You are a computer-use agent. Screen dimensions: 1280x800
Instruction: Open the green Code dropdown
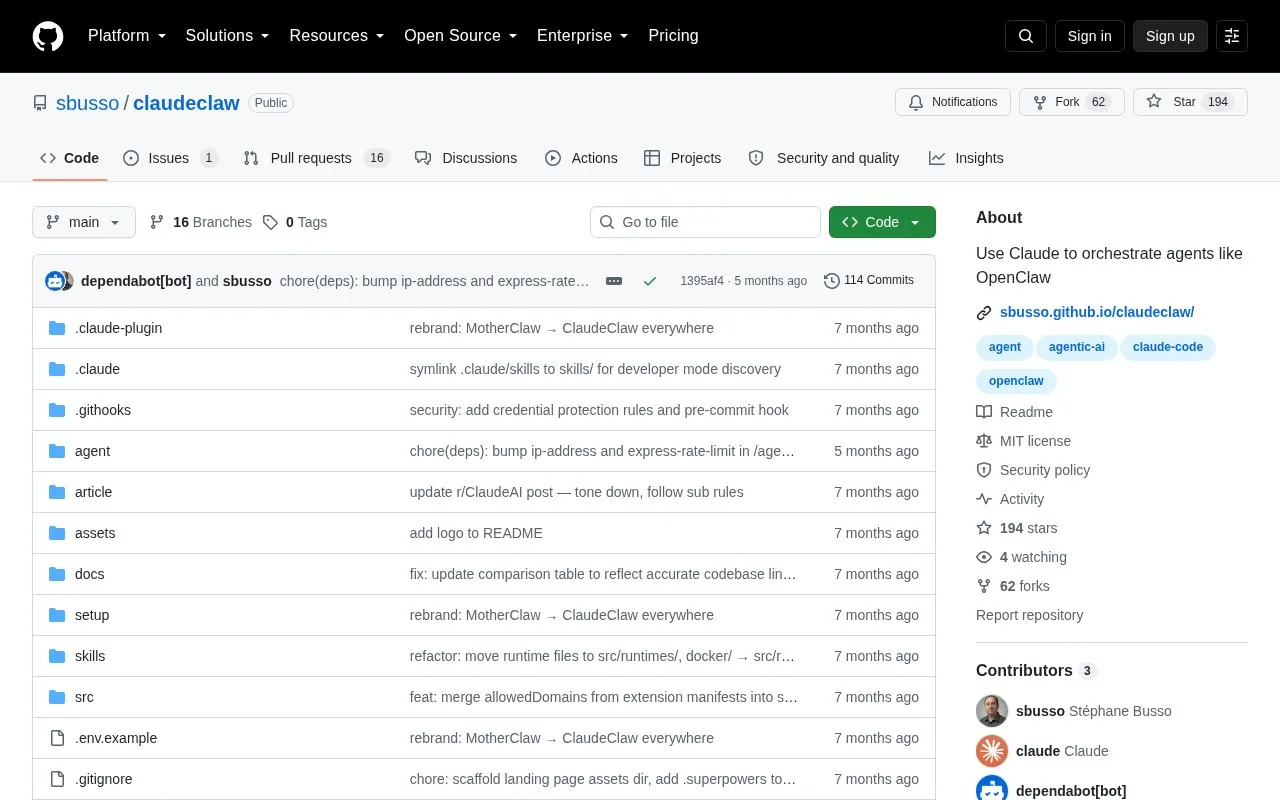point(882,222)
